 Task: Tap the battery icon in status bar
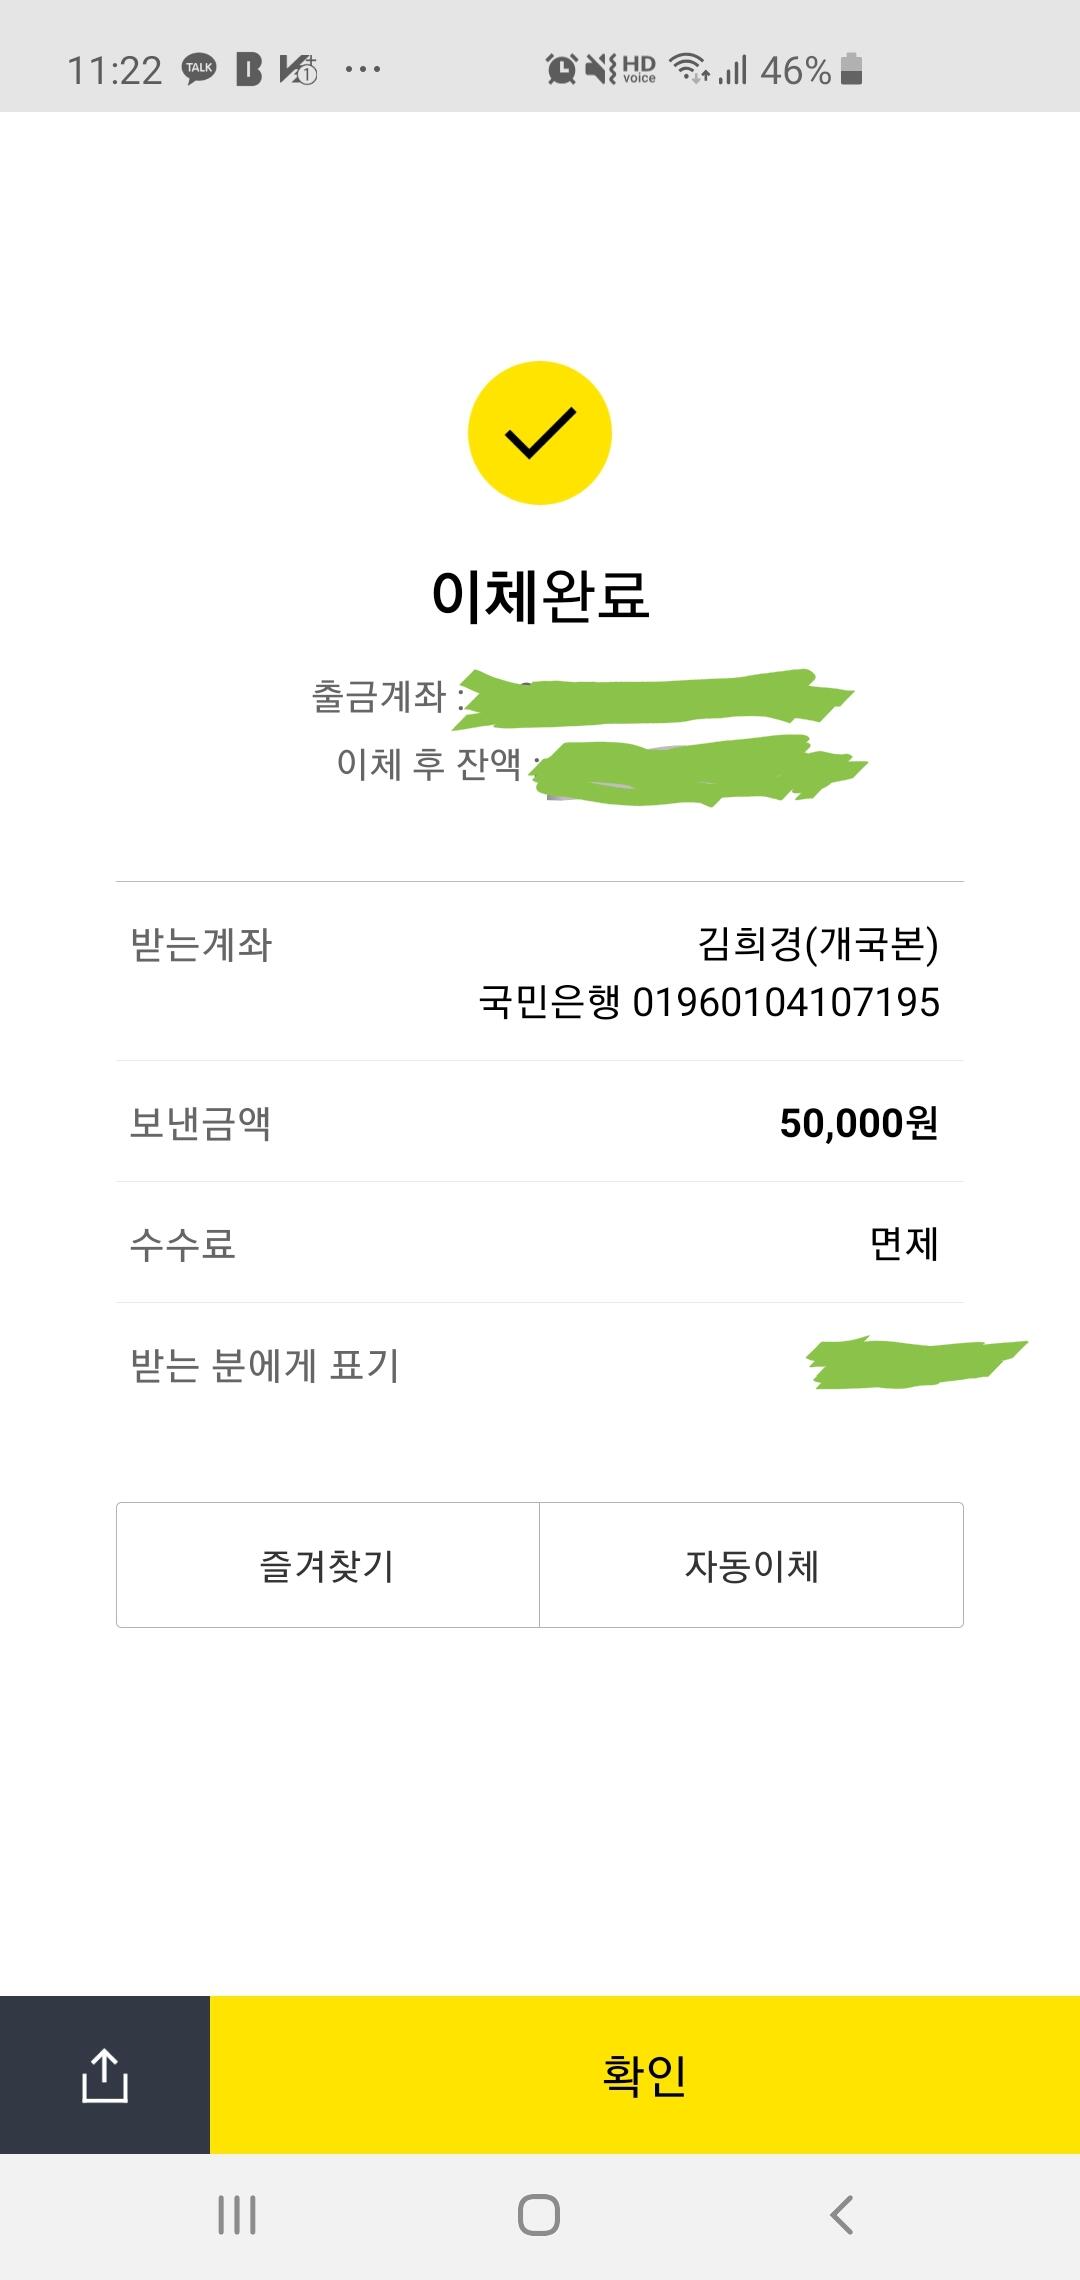(x=851, y=69)
